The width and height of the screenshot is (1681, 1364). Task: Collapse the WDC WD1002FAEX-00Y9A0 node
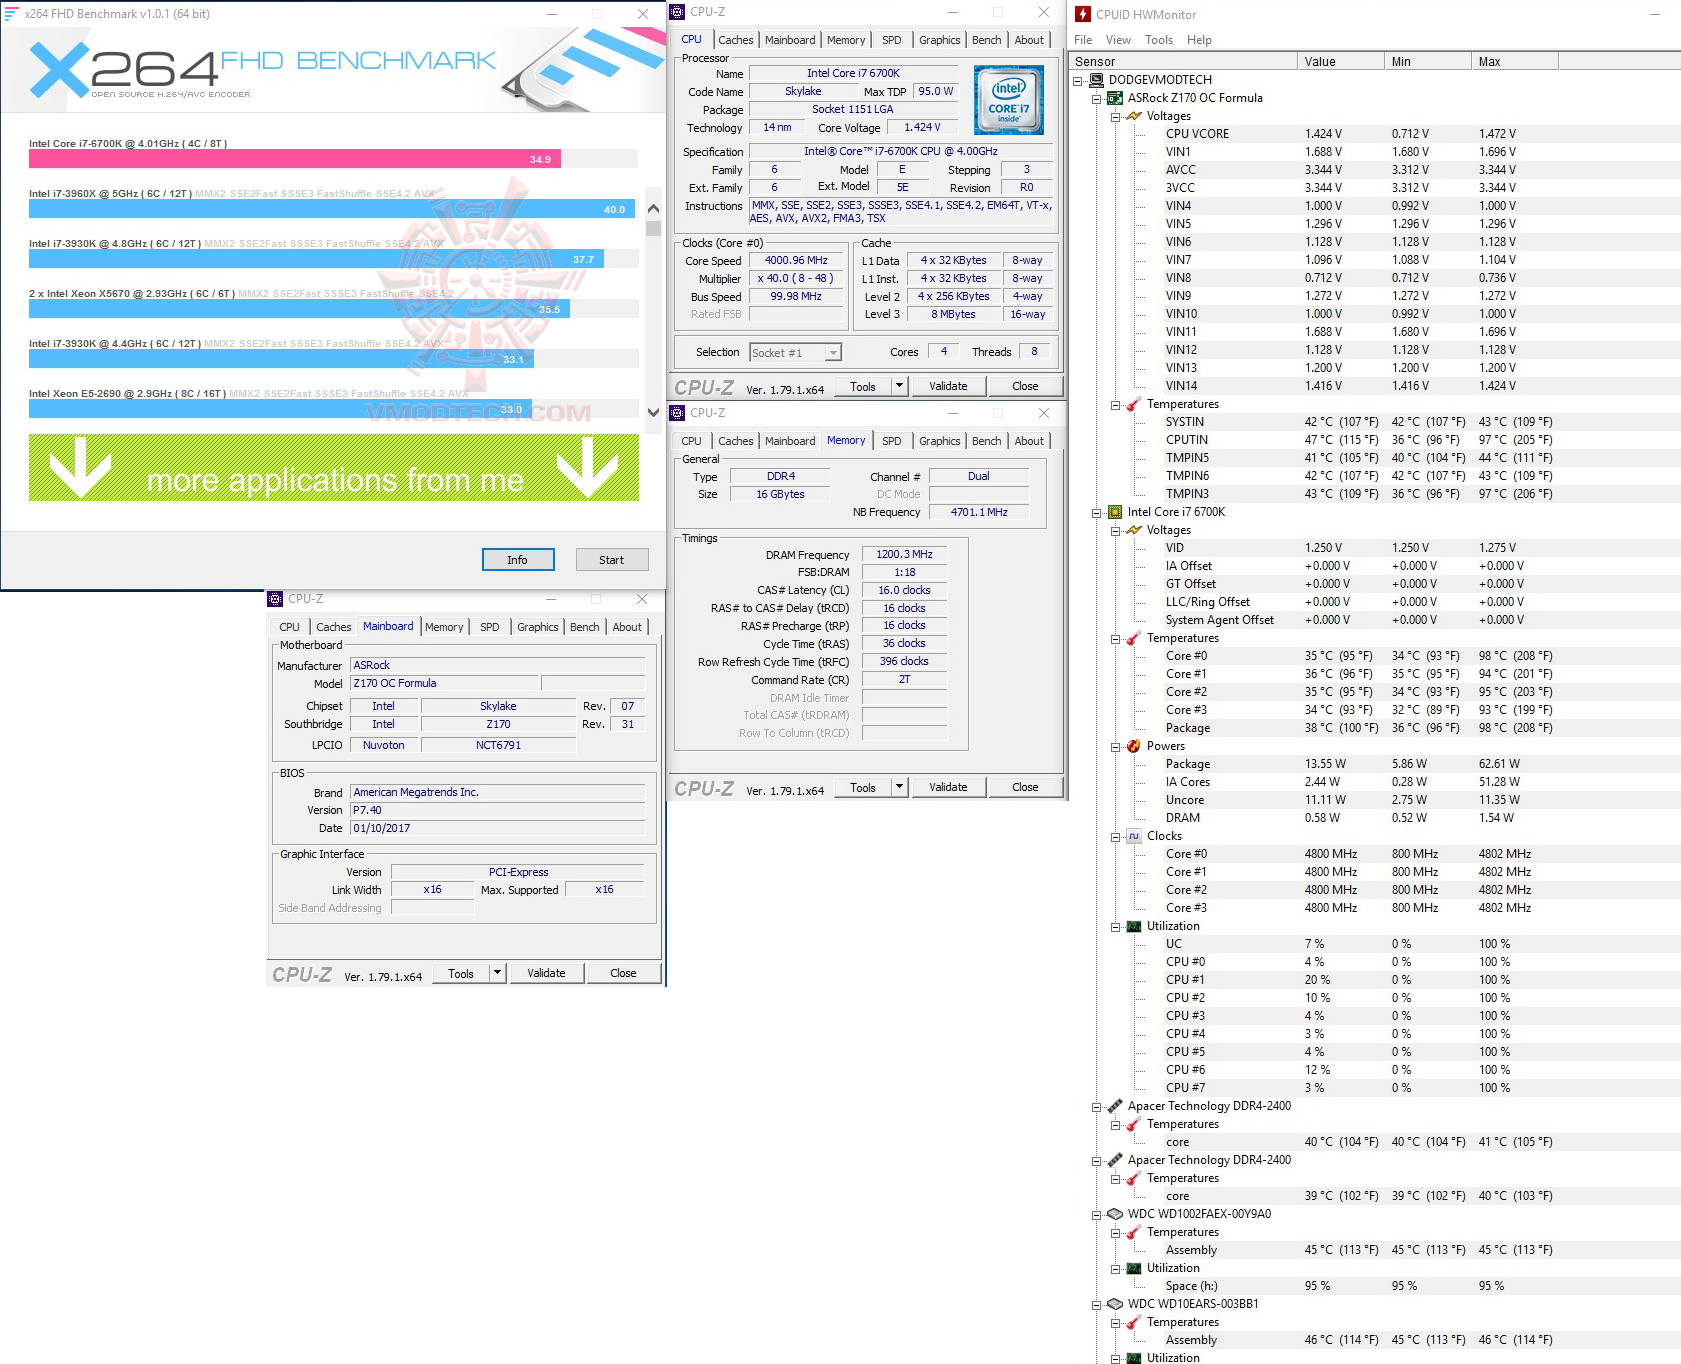[x=1097, y=1215]
